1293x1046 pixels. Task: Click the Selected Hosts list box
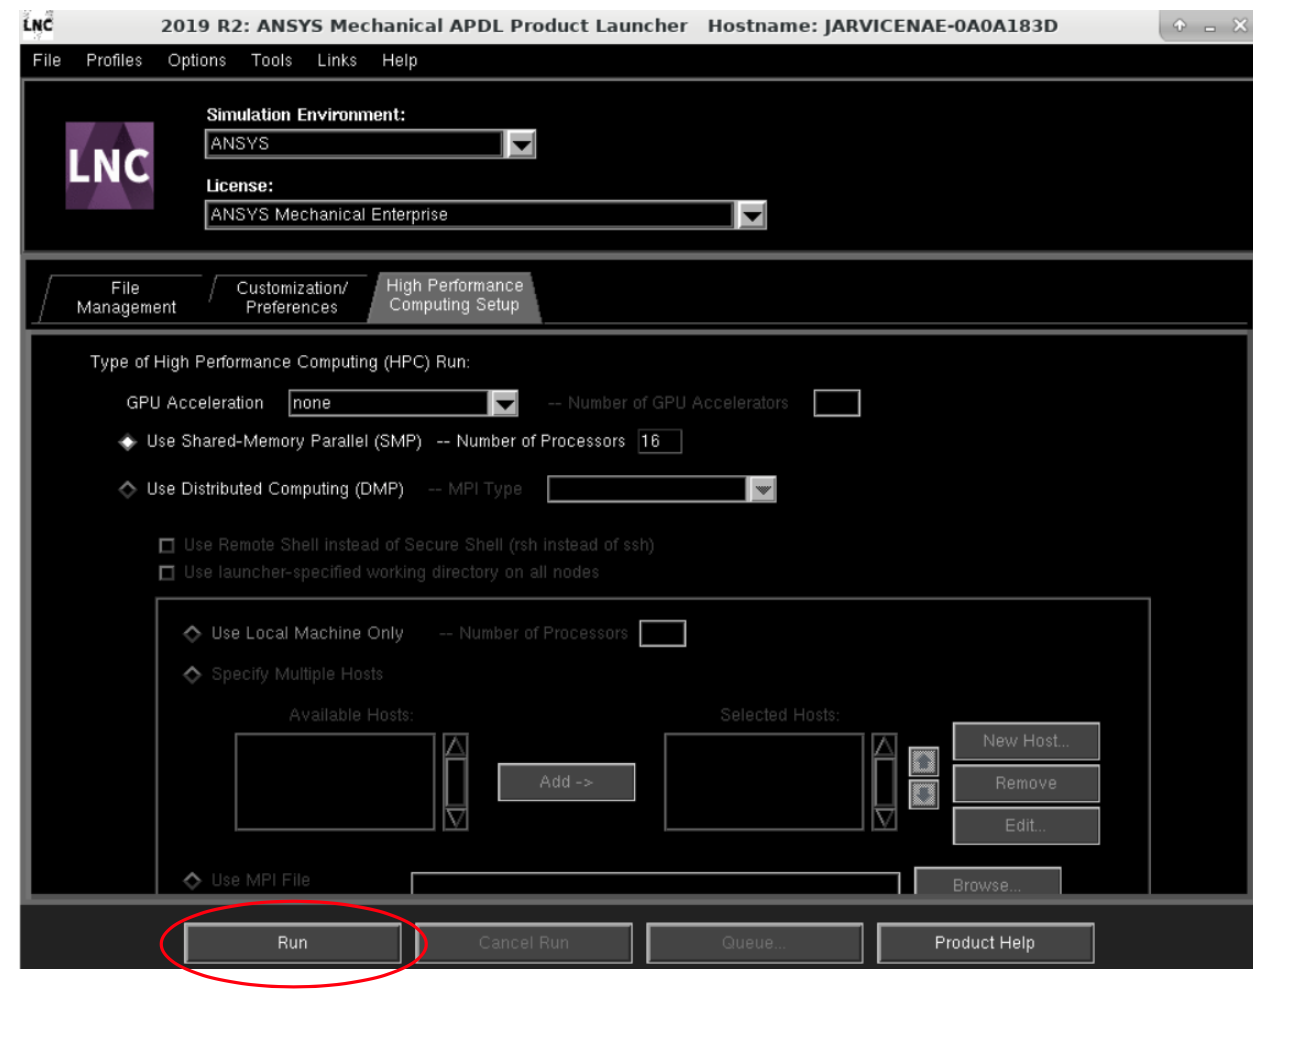pyautogui.click(x=764, y=782)
